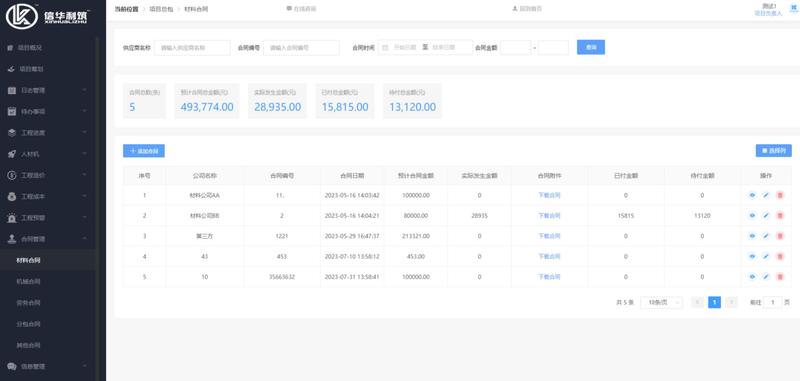This screenshot has width=800, height=381.
Task: Delete the contract numbered 1221
Action: point(780,236)
